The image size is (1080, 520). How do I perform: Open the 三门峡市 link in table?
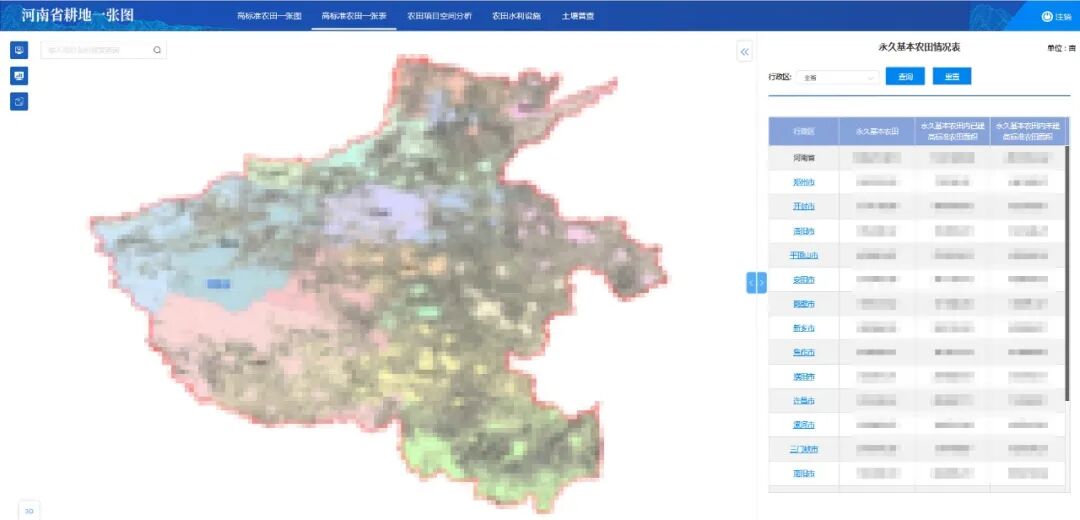click(x=804, y=450)
